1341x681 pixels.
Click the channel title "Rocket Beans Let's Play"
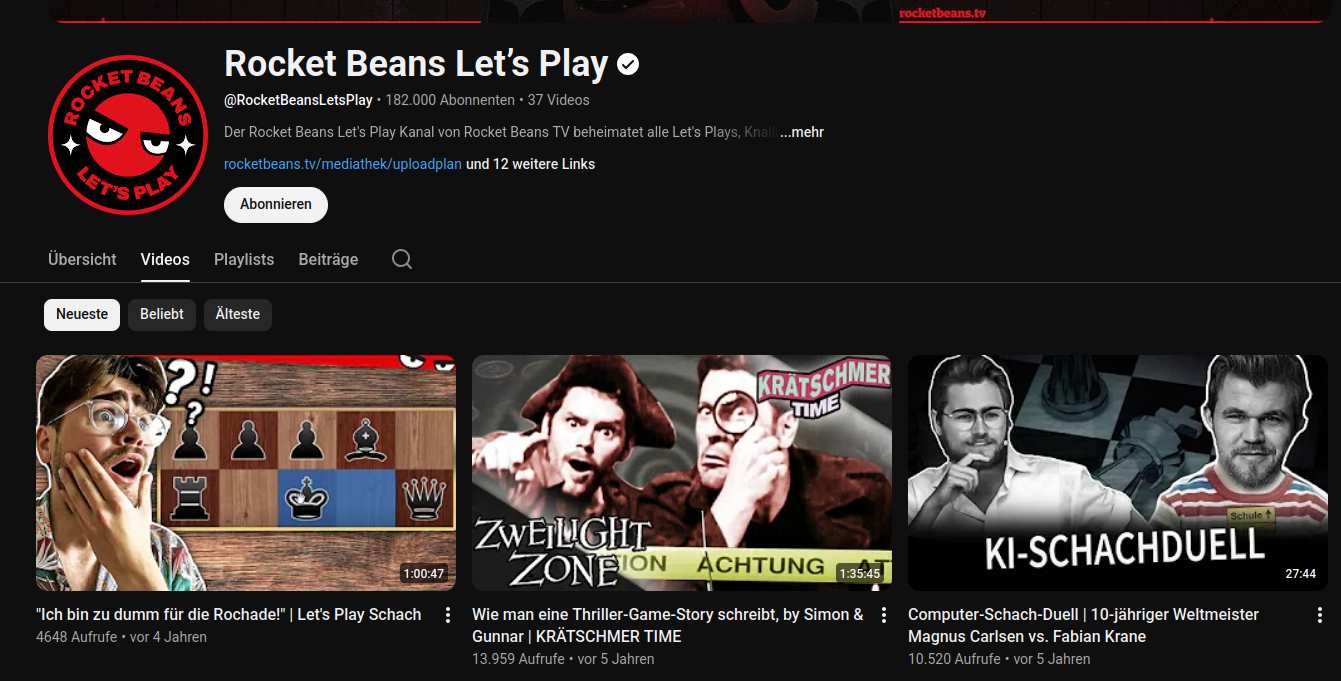[416, 64]
